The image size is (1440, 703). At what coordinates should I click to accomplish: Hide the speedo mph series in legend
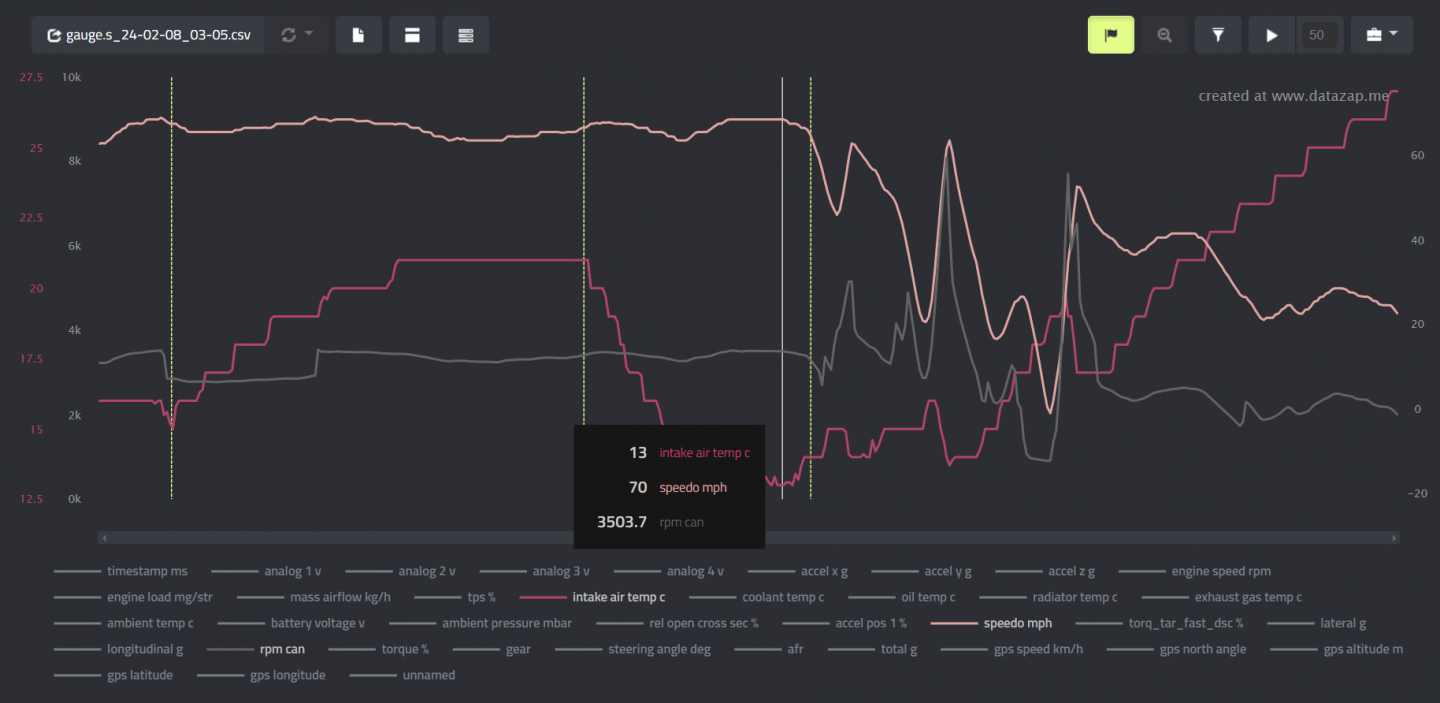[1017, 623]
